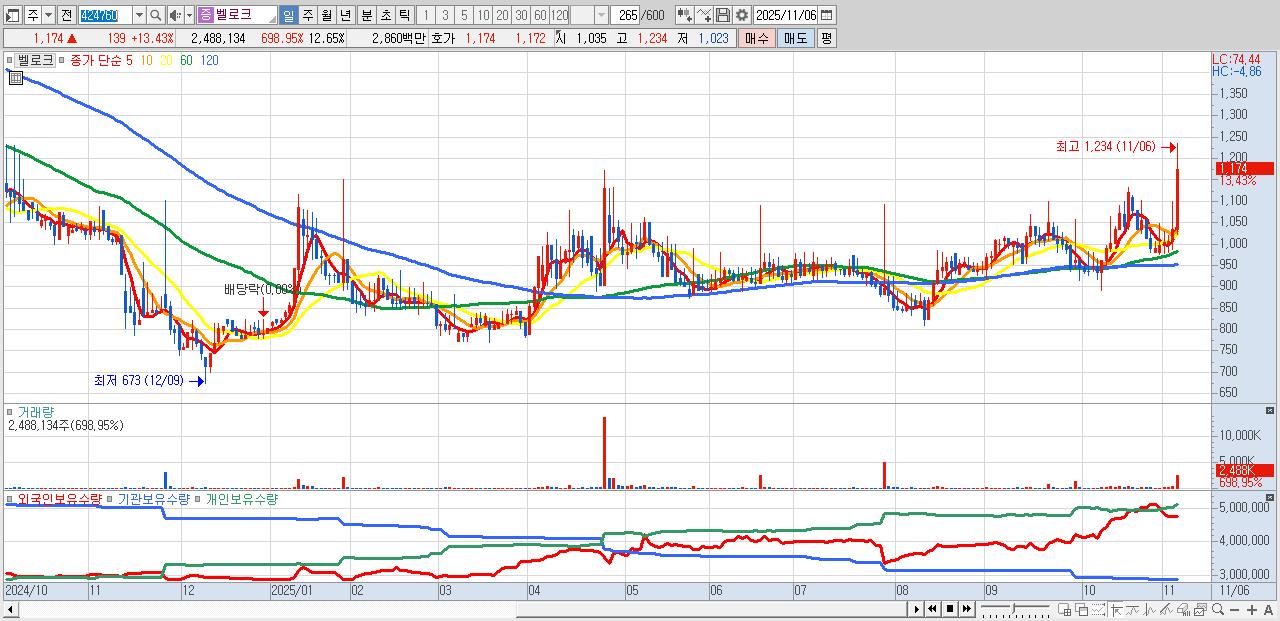Click the dotted range arrows icon in bottom toolbar
The width and height of the screenshot is (1280, 621).
click(x=1098, y=609)
